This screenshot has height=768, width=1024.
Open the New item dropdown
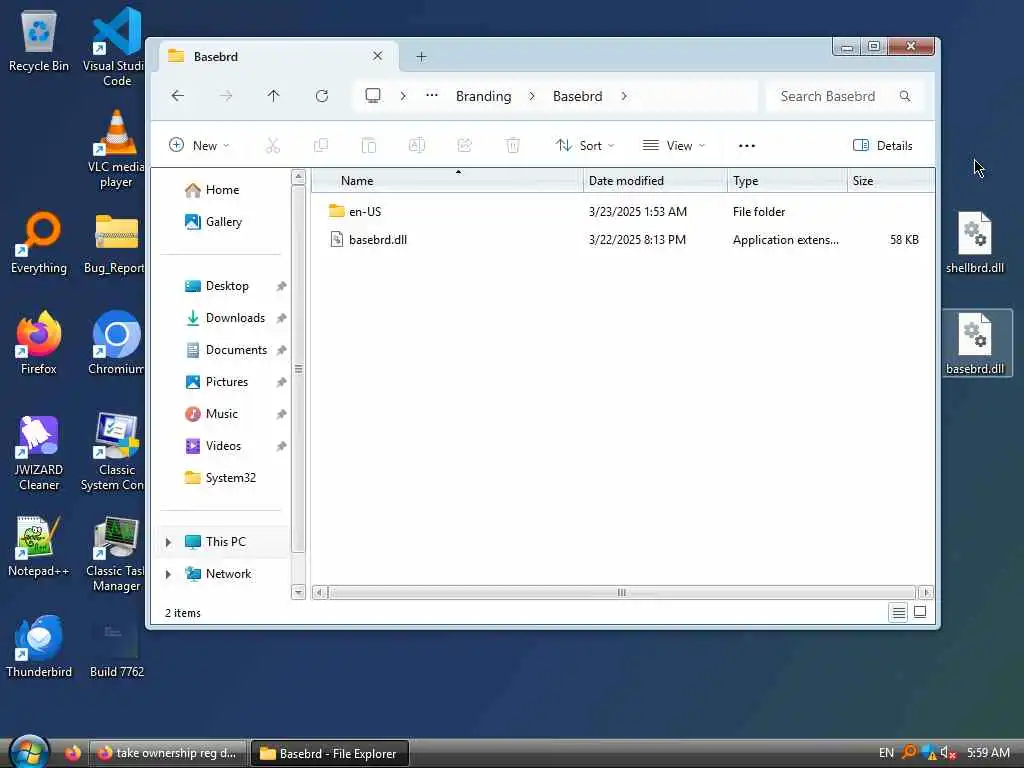tap(199, 146)
